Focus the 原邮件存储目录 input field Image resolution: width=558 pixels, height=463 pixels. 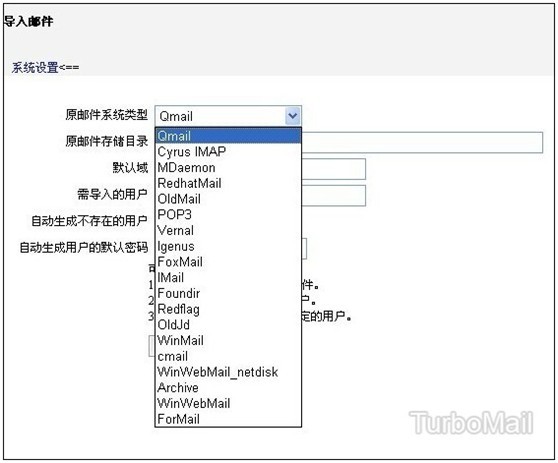click(422, 142)
